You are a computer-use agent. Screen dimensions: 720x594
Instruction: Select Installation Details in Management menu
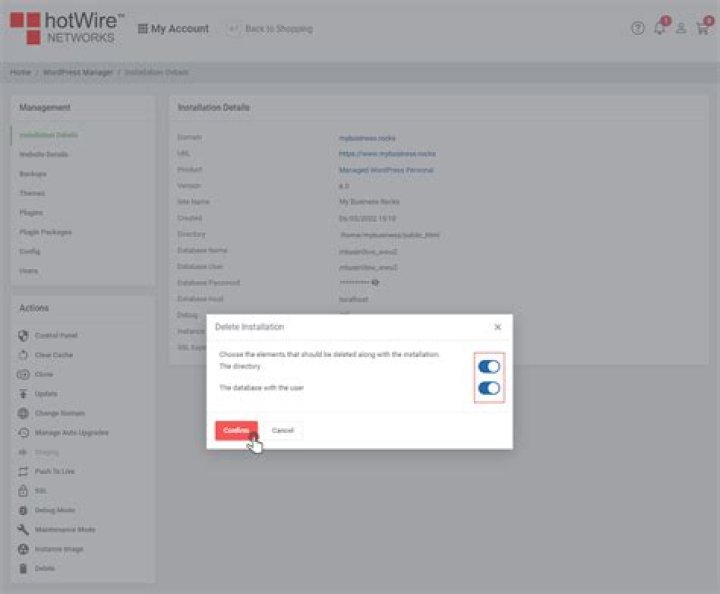coord(48,135)
